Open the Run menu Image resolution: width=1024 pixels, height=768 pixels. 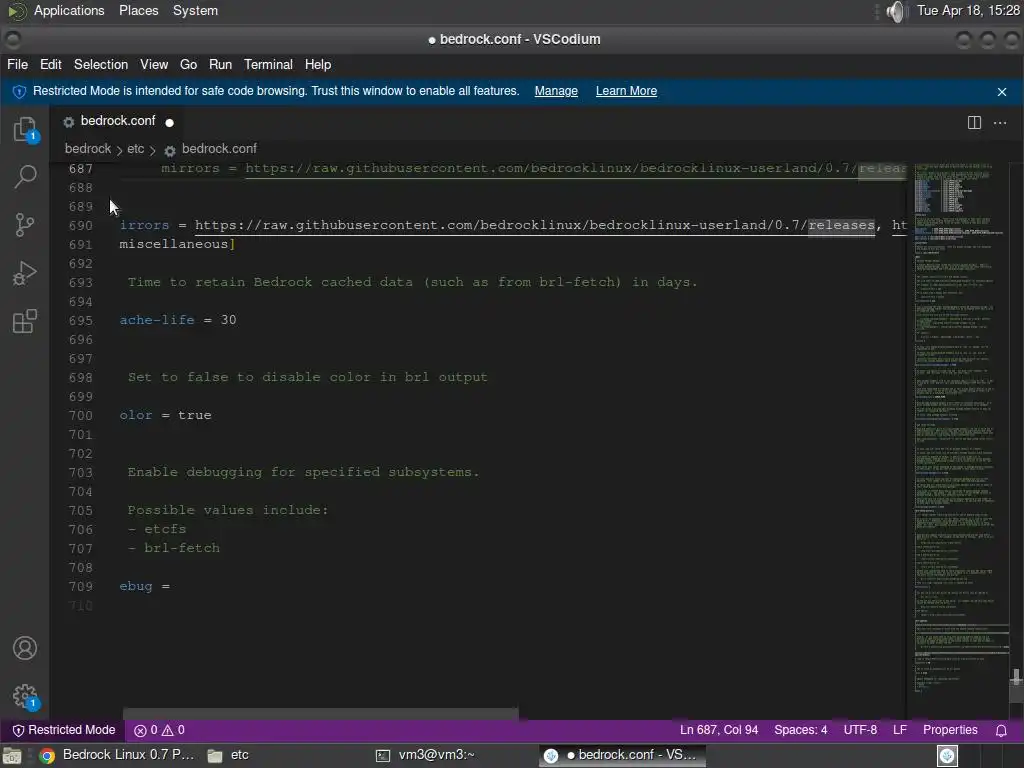220,65
